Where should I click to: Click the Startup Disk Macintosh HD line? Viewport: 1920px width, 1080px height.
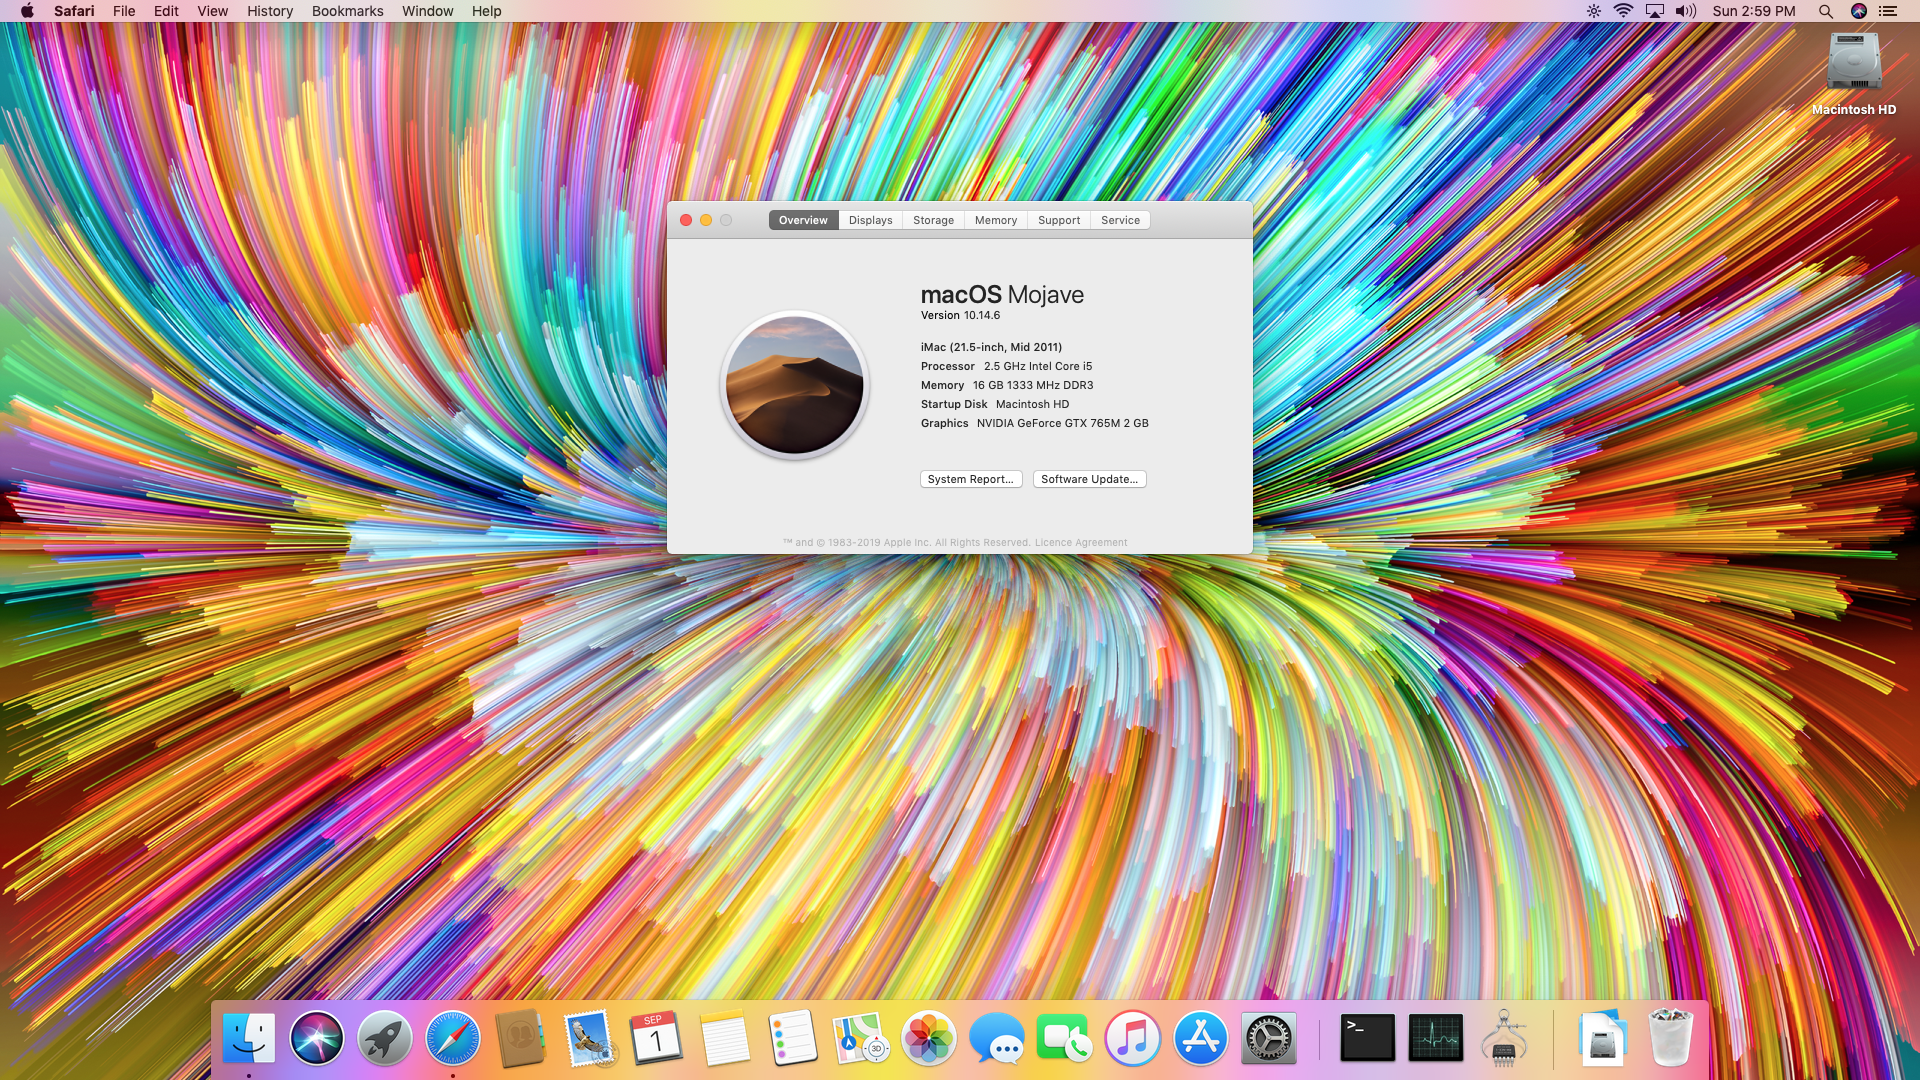point(995,404)
